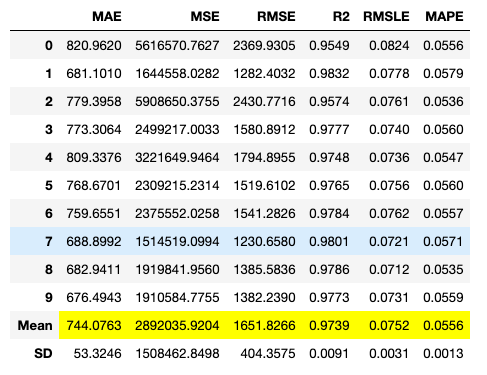
Task: Click MAPE value 0.0579
Action: point(443,73)
